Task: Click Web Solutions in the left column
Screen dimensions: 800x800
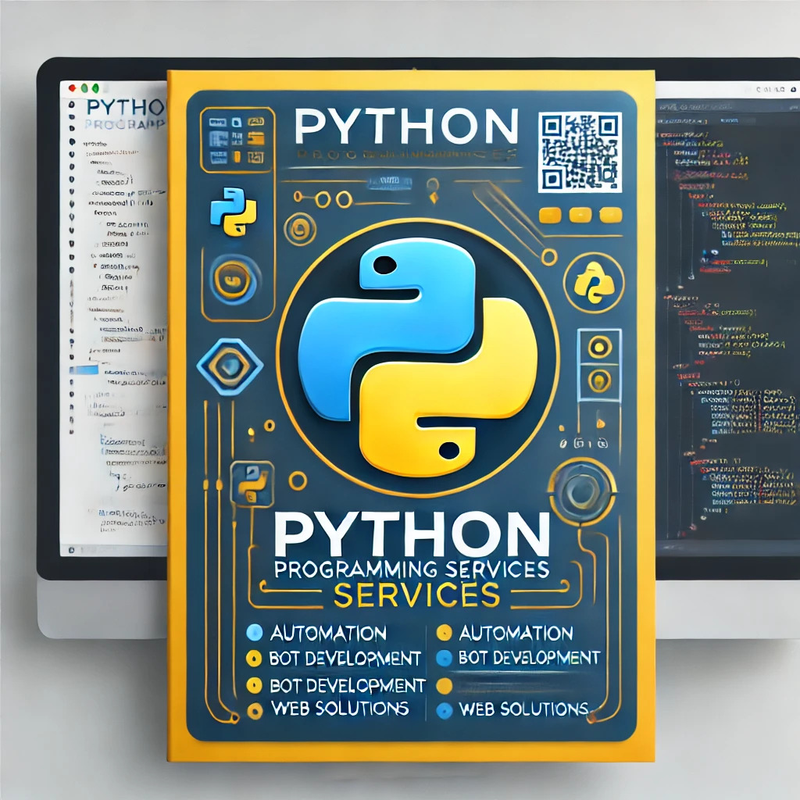Action: coord(339,708)
